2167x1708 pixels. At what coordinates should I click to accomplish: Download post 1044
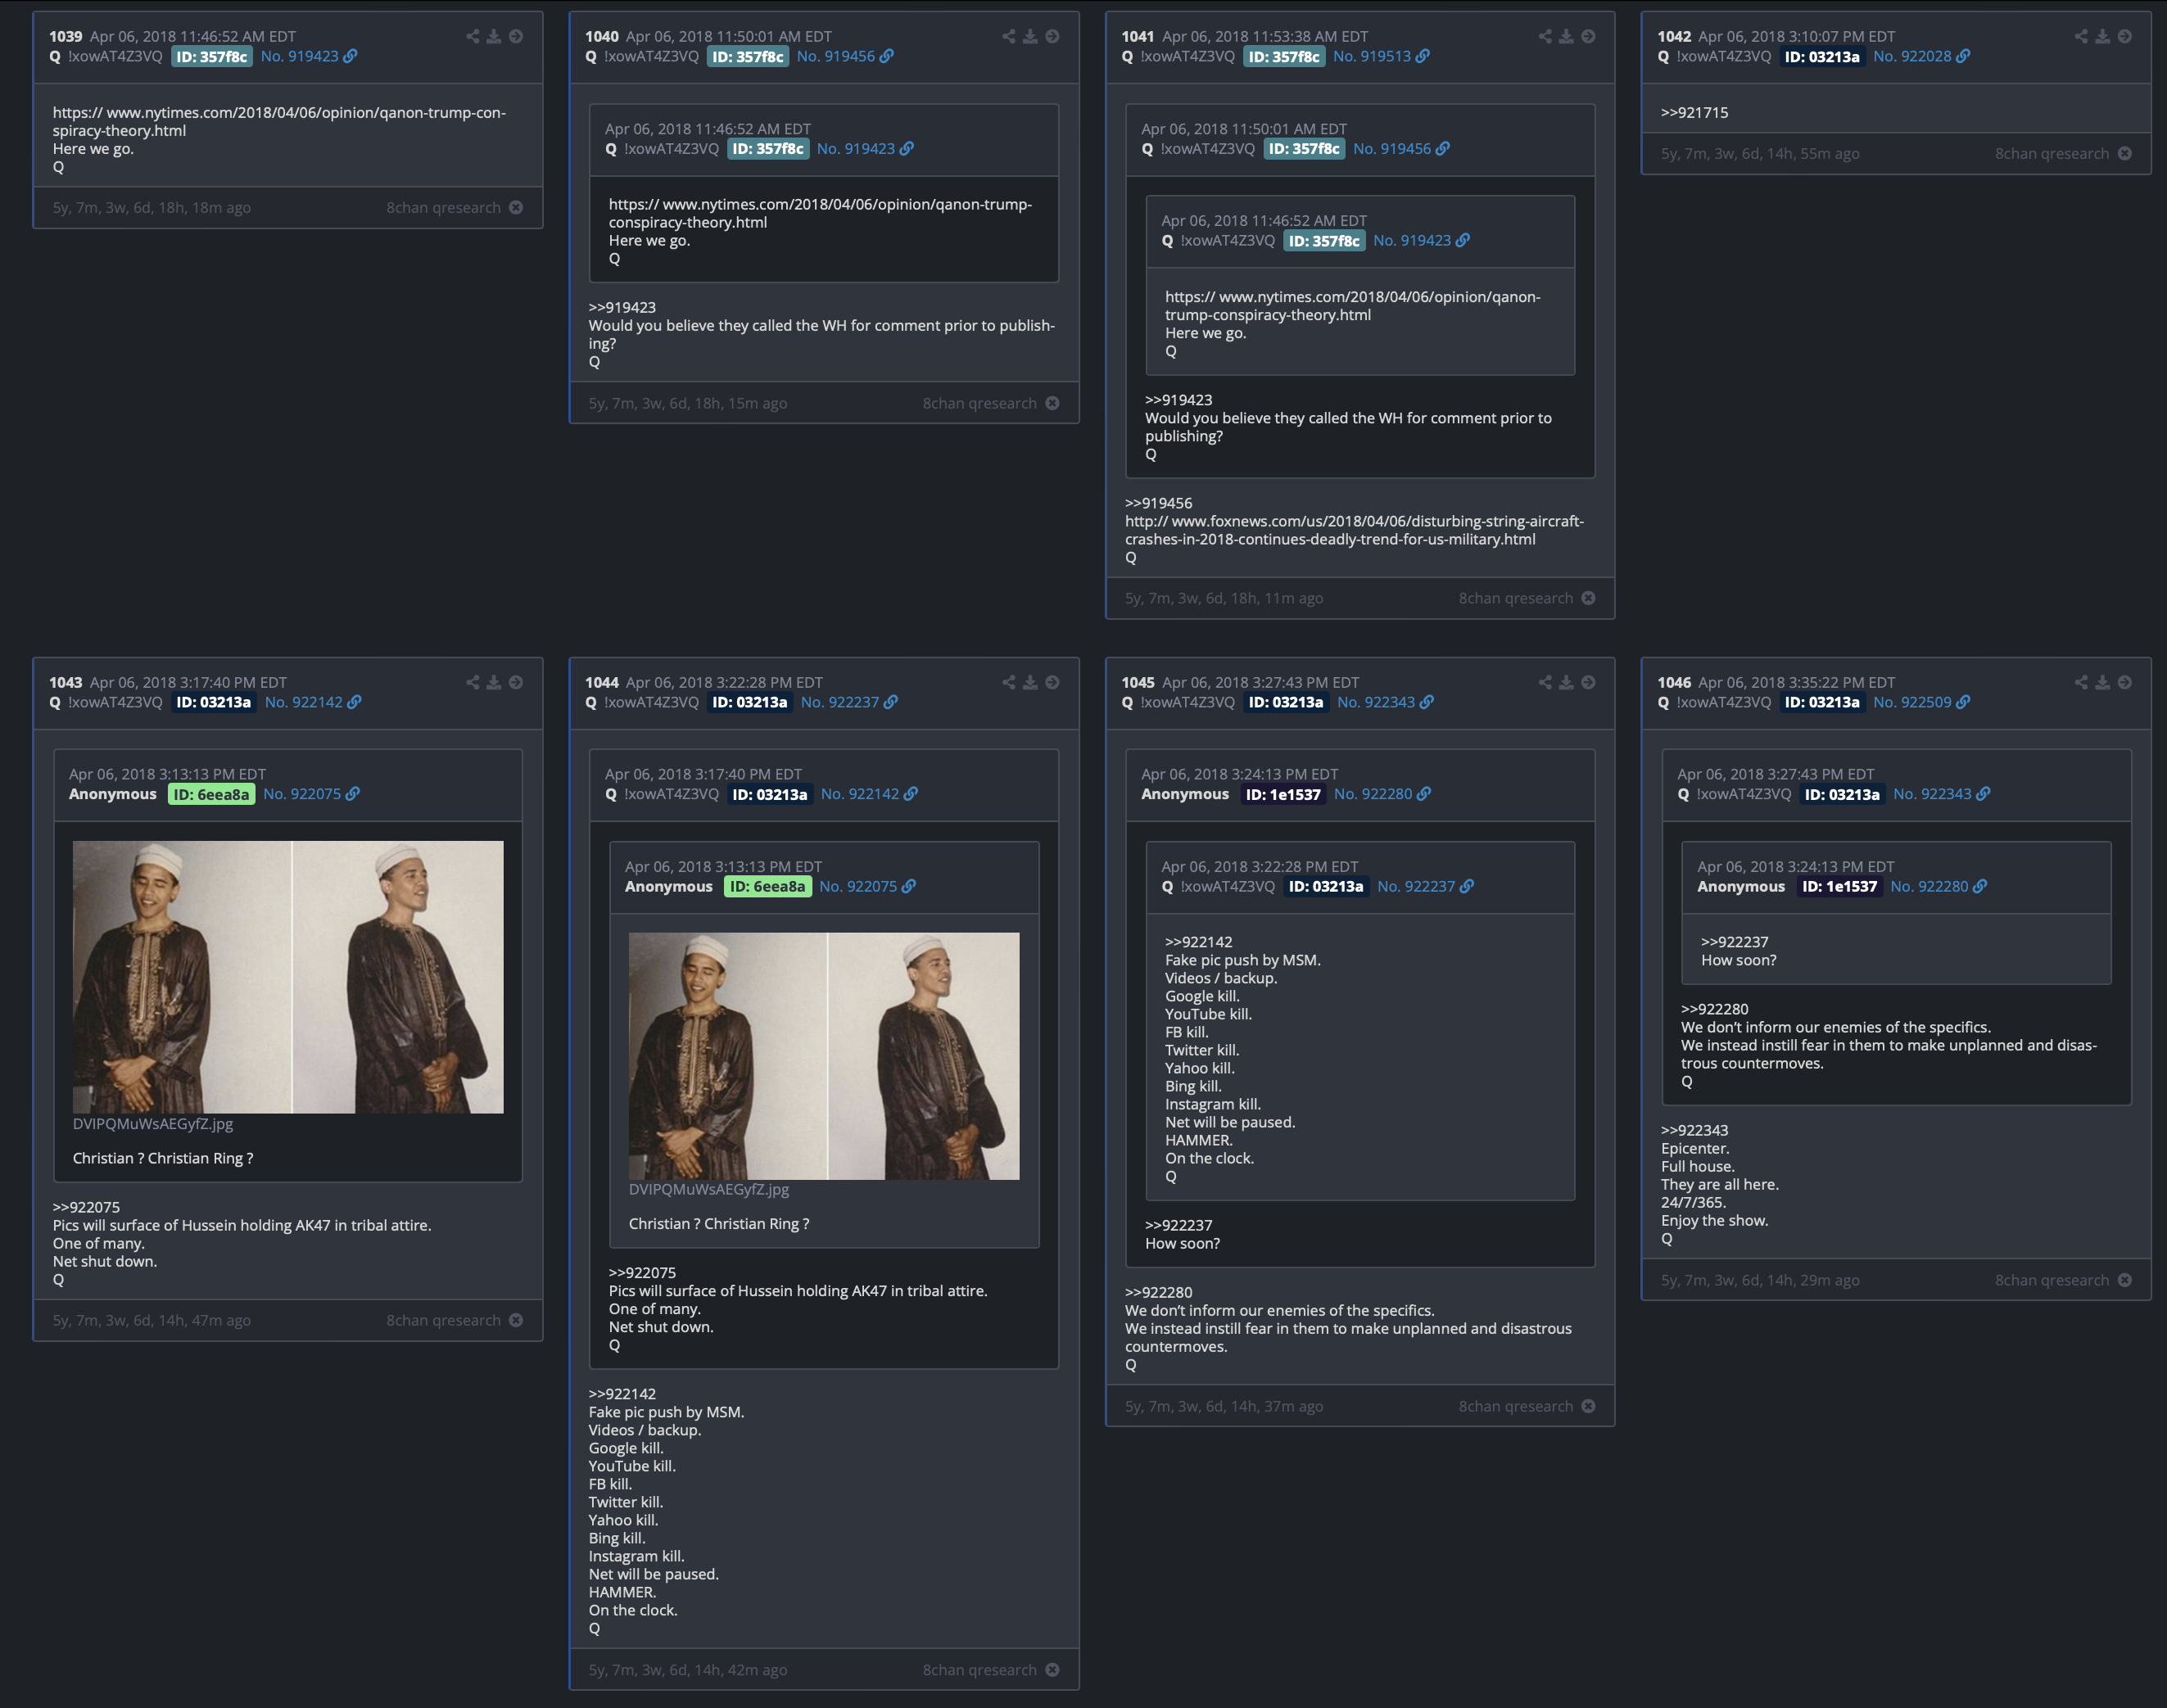(1030, 682)
